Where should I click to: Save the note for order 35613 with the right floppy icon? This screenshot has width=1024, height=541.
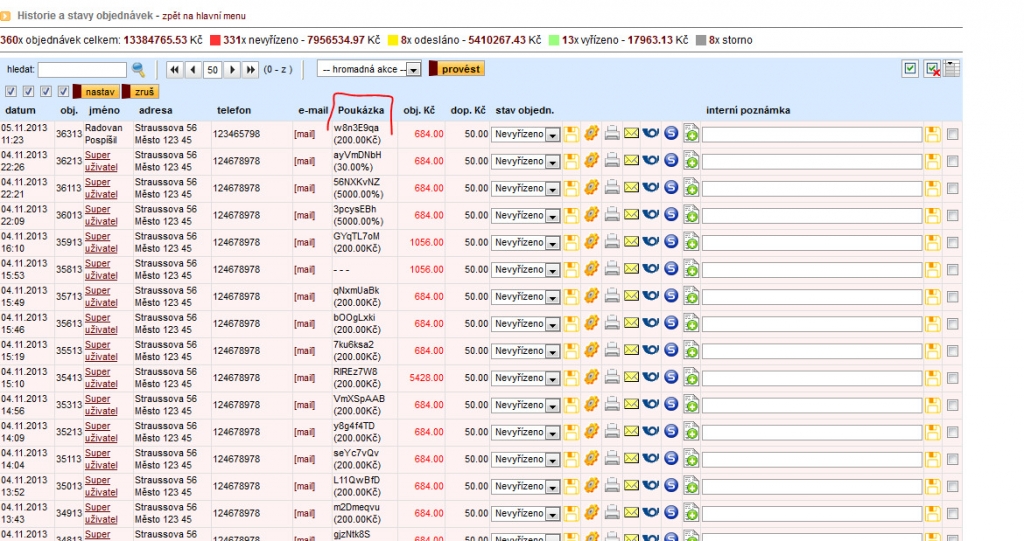point(933,323)
